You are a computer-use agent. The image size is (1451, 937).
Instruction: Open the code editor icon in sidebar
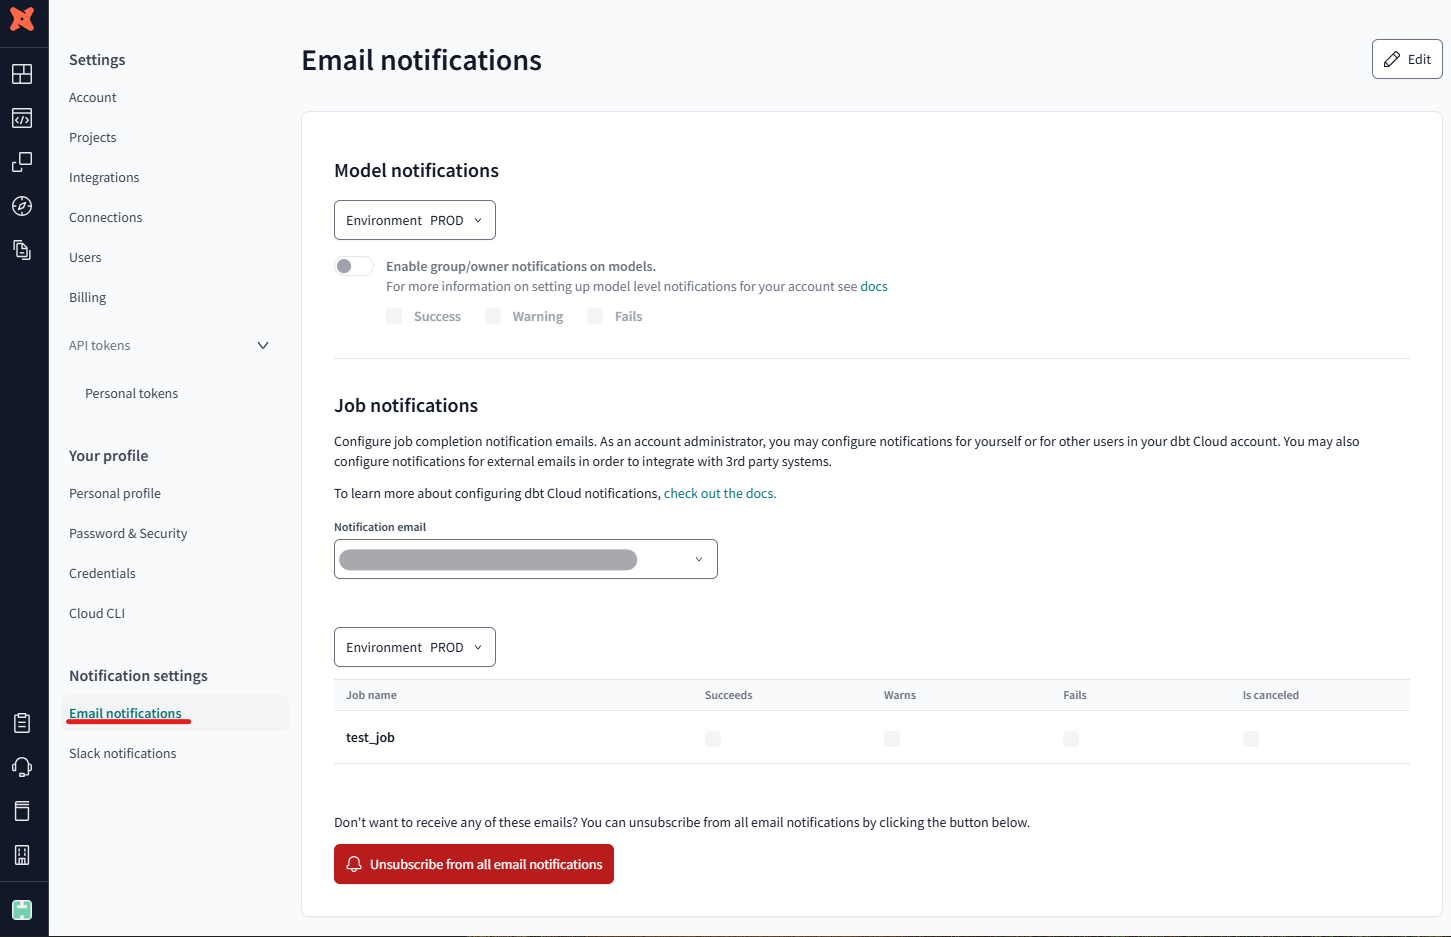(x=22, y=118)
